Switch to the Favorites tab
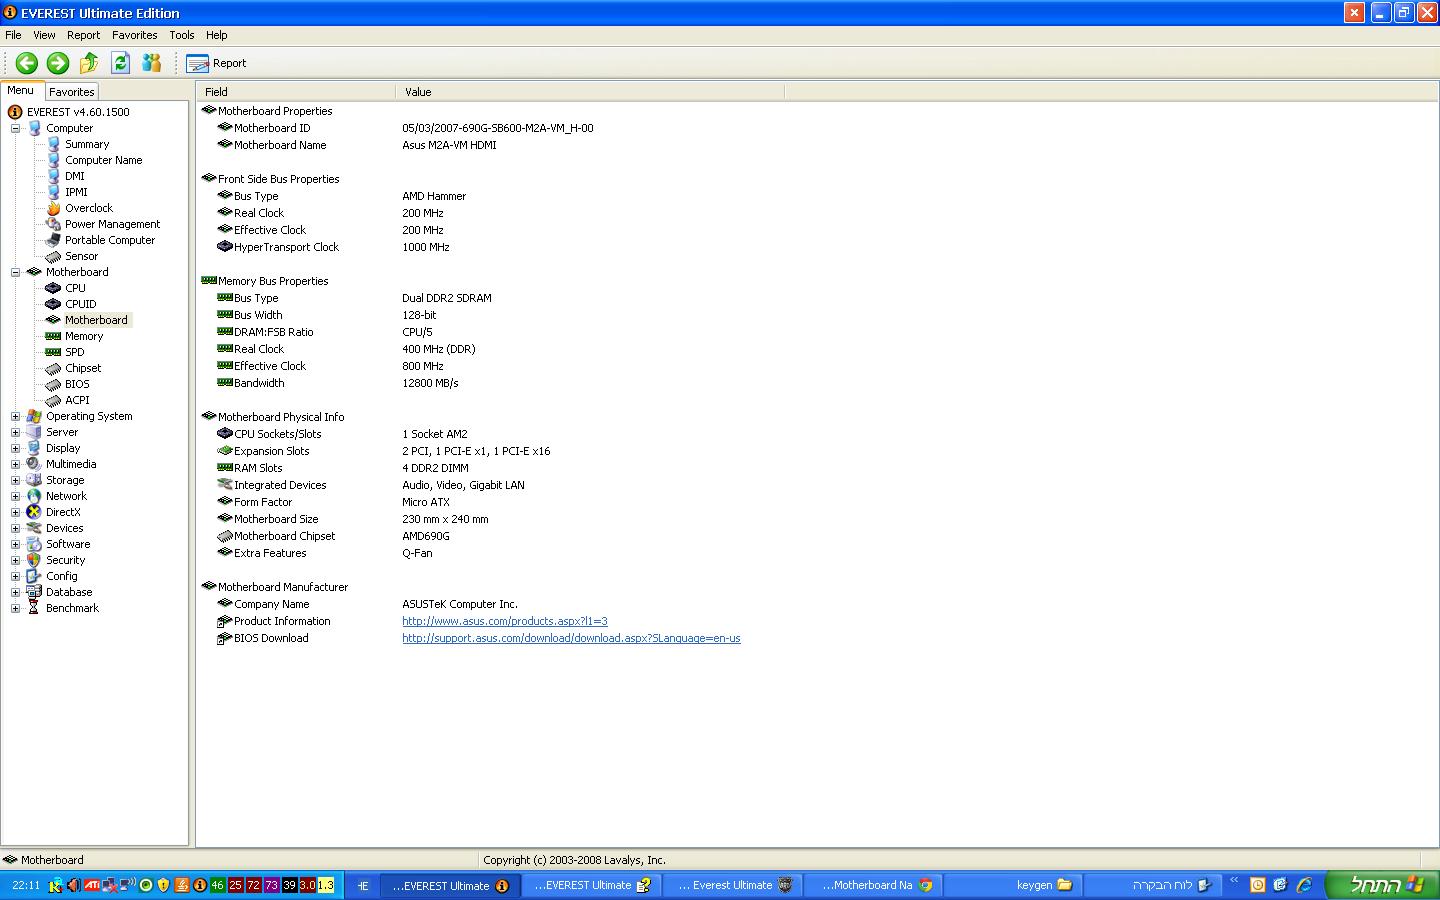 coord(71,92)
